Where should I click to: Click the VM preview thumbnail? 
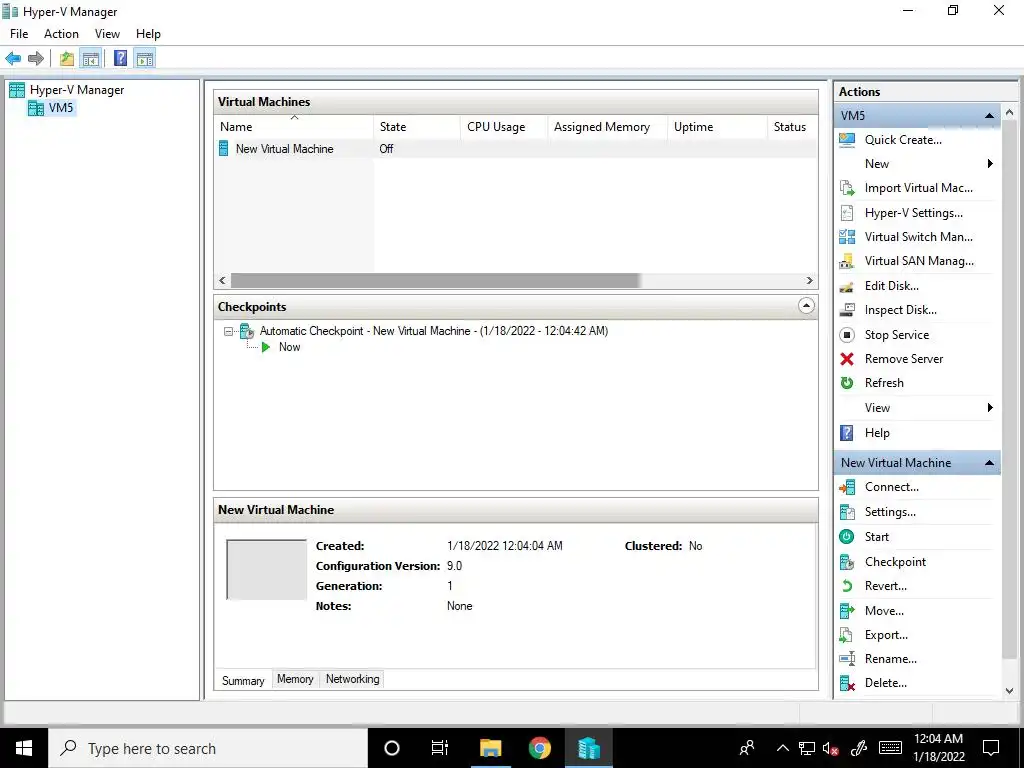click(266, 569)
